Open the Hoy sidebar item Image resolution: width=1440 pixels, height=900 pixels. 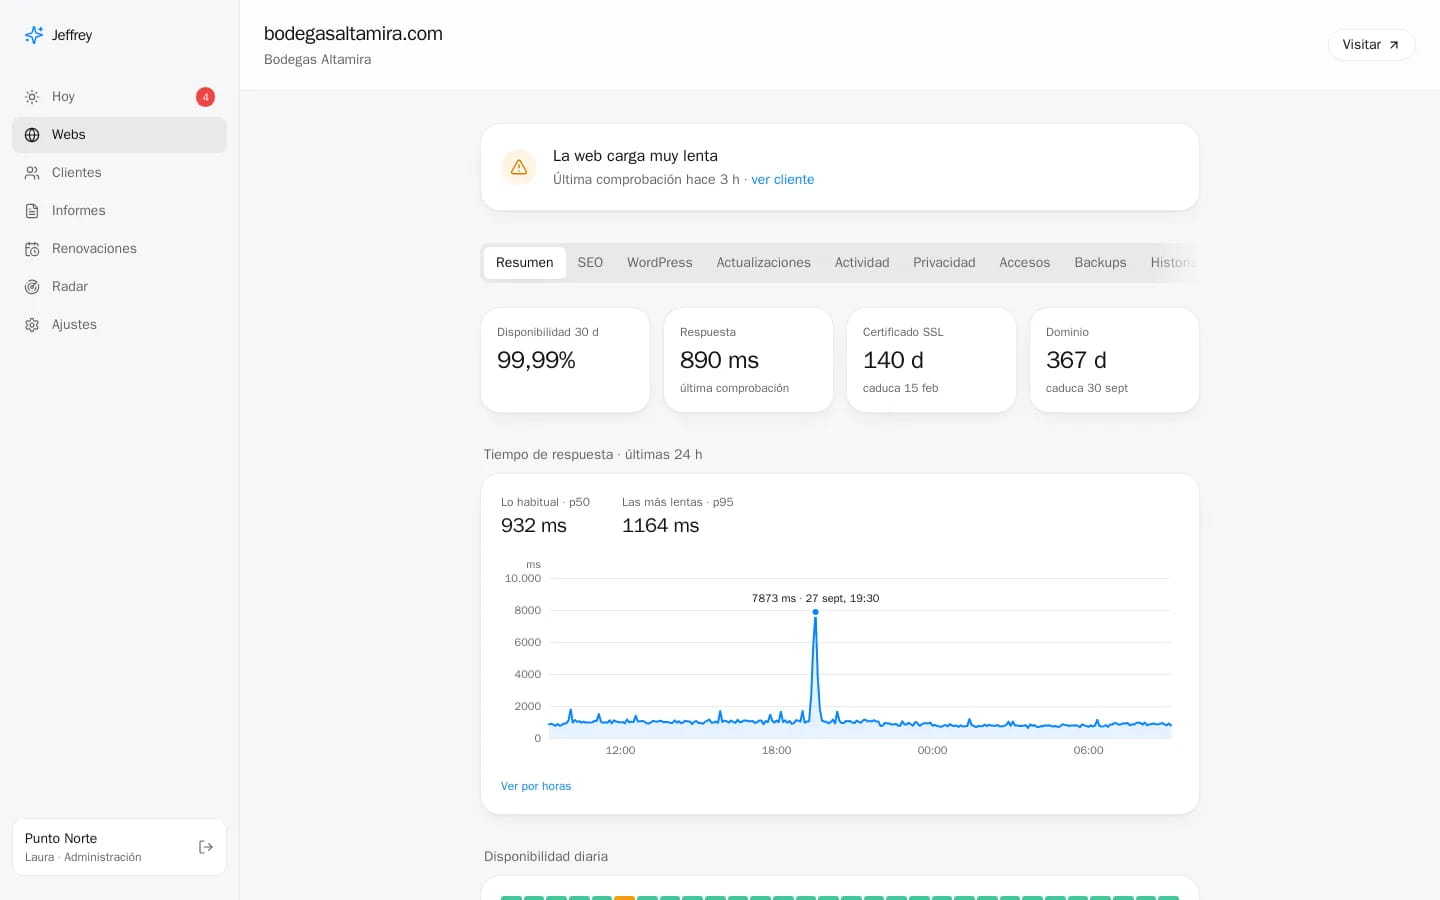[x=119, y=97]
